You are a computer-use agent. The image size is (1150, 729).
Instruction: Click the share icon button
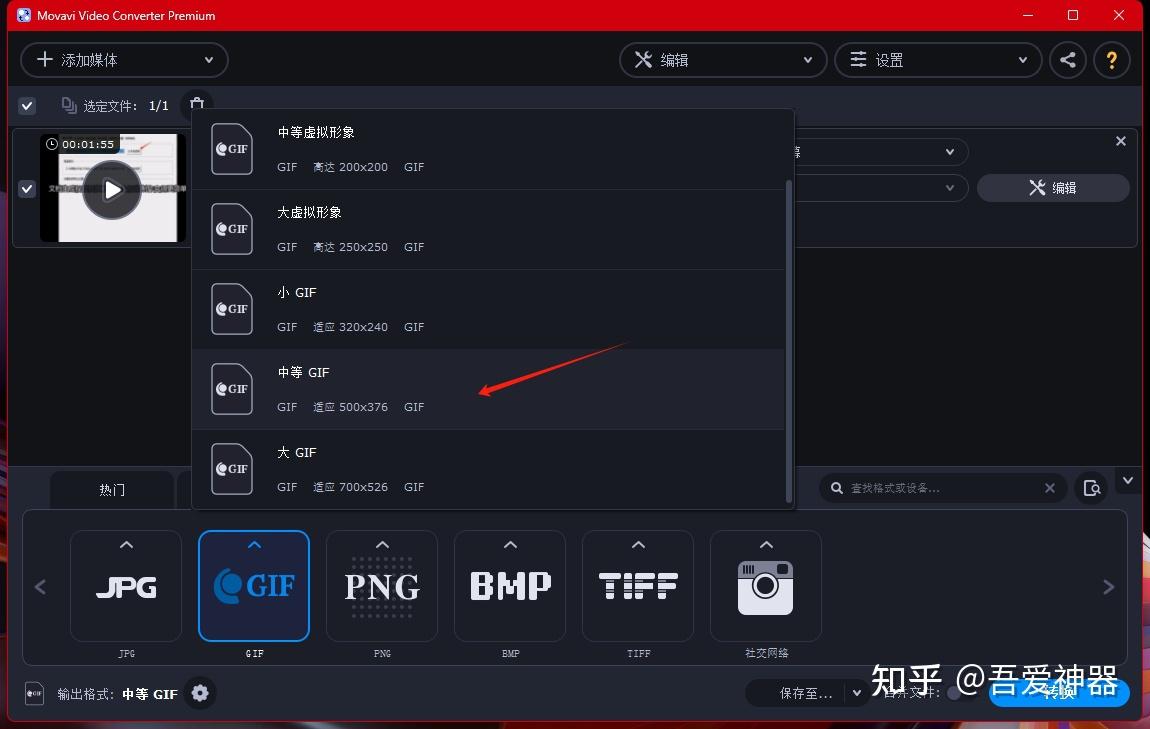(x=1068, y=60)
